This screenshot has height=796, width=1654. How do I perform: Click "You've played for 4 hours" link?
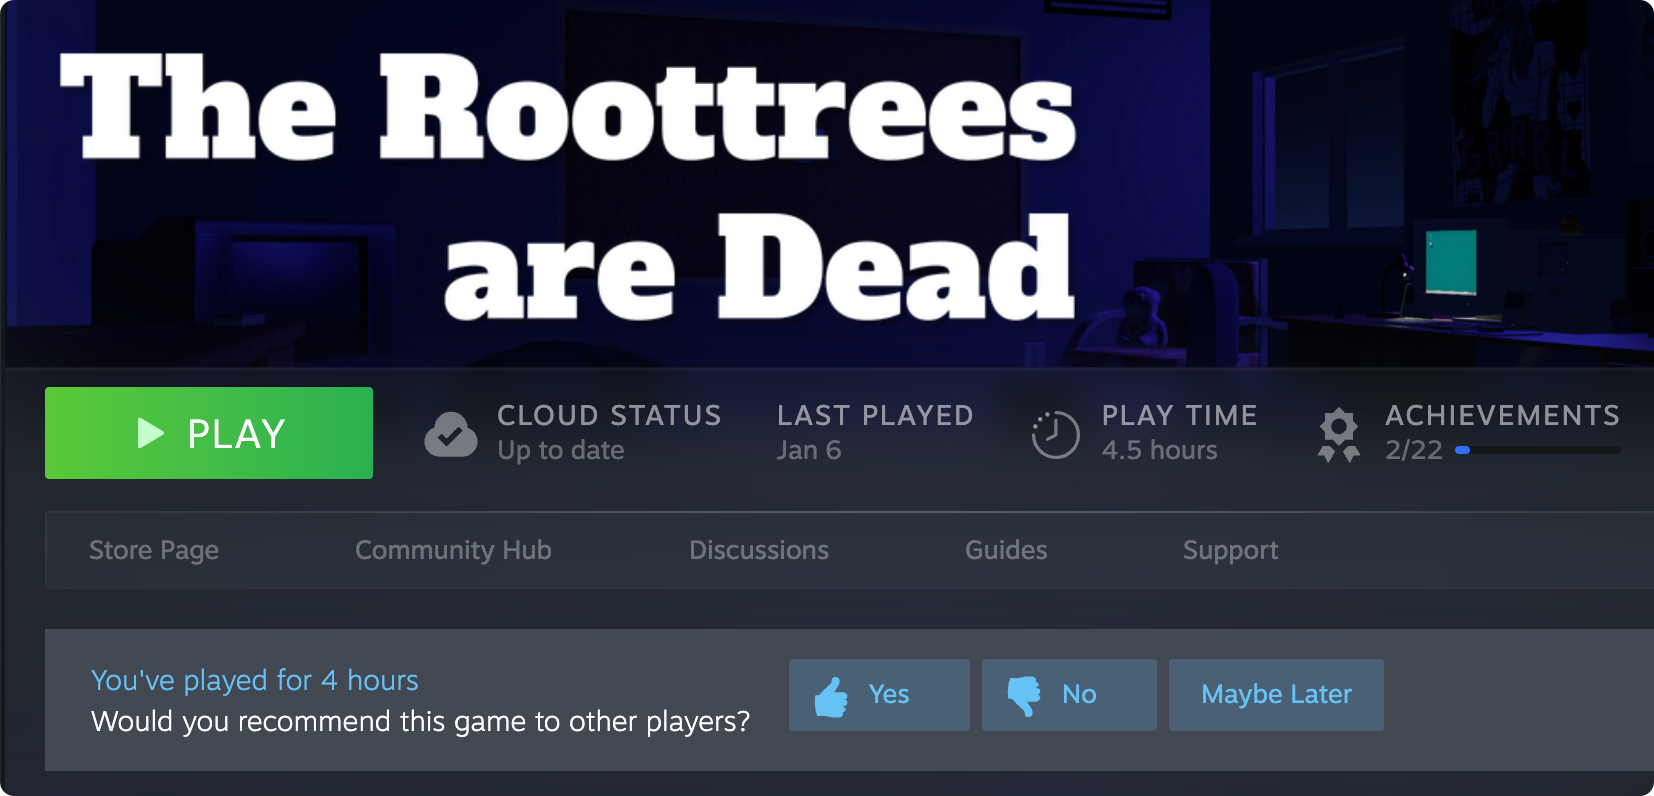[x=254, y=680]
